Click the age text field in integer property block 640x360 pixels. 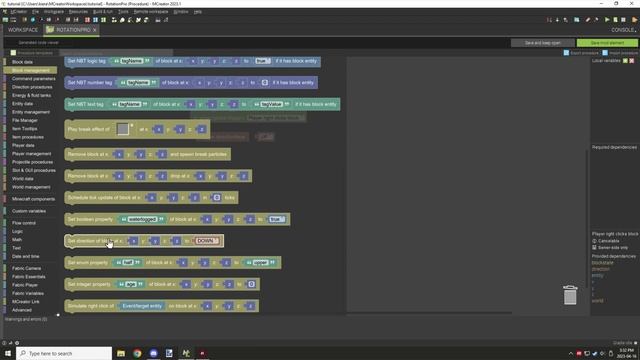click(x=131, y=284)
